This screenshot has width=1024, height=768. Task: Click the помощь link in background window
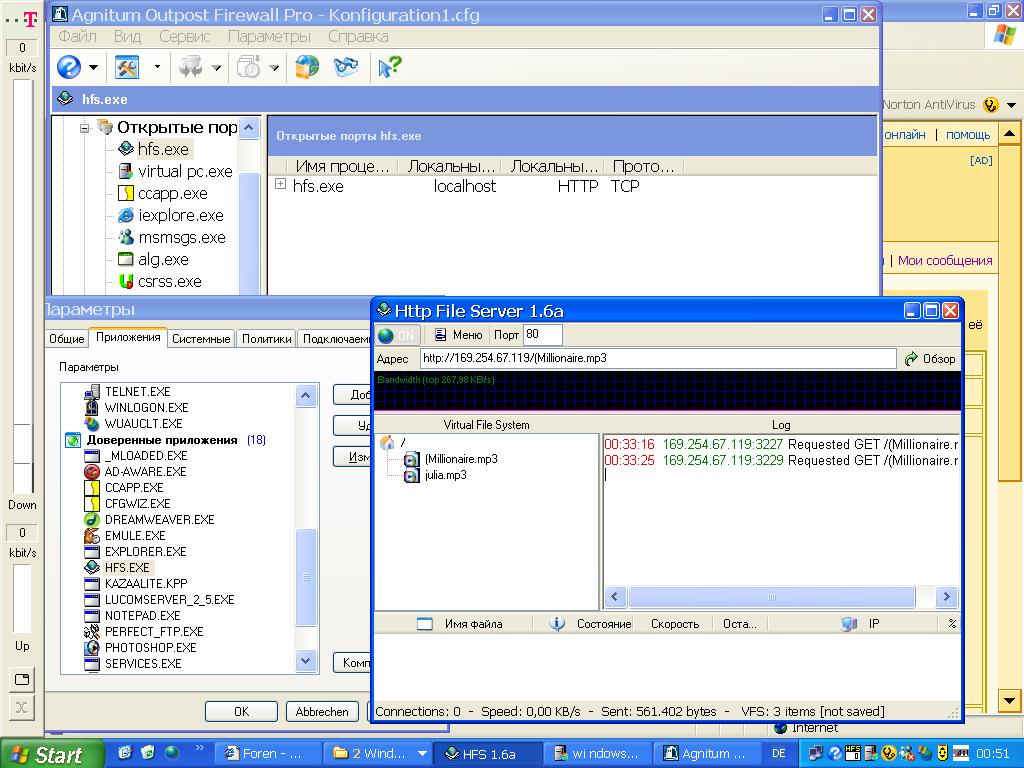(x=968, y=135)
